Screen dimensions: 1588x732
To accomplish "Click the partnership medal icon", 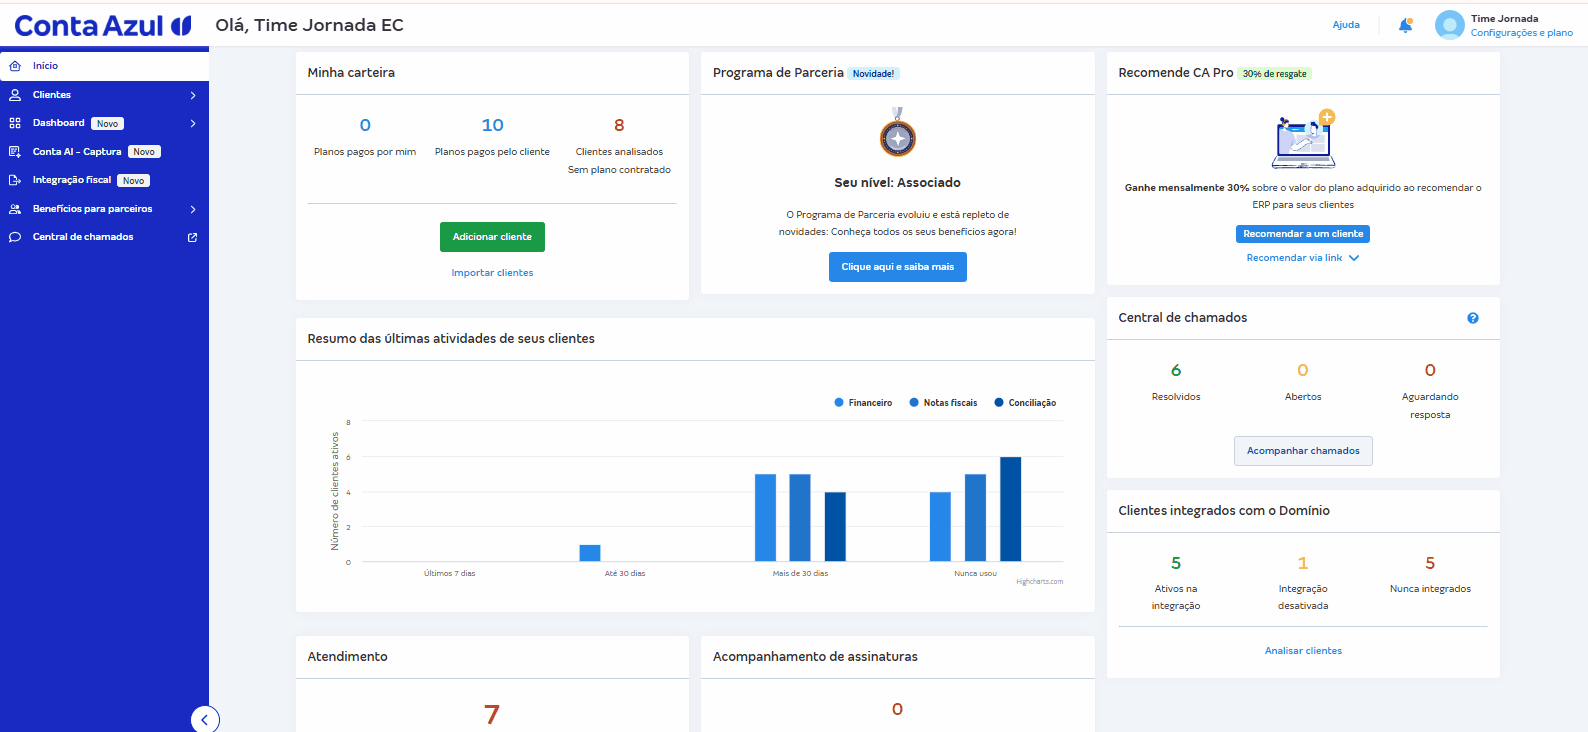I will [x=898, y=132].
